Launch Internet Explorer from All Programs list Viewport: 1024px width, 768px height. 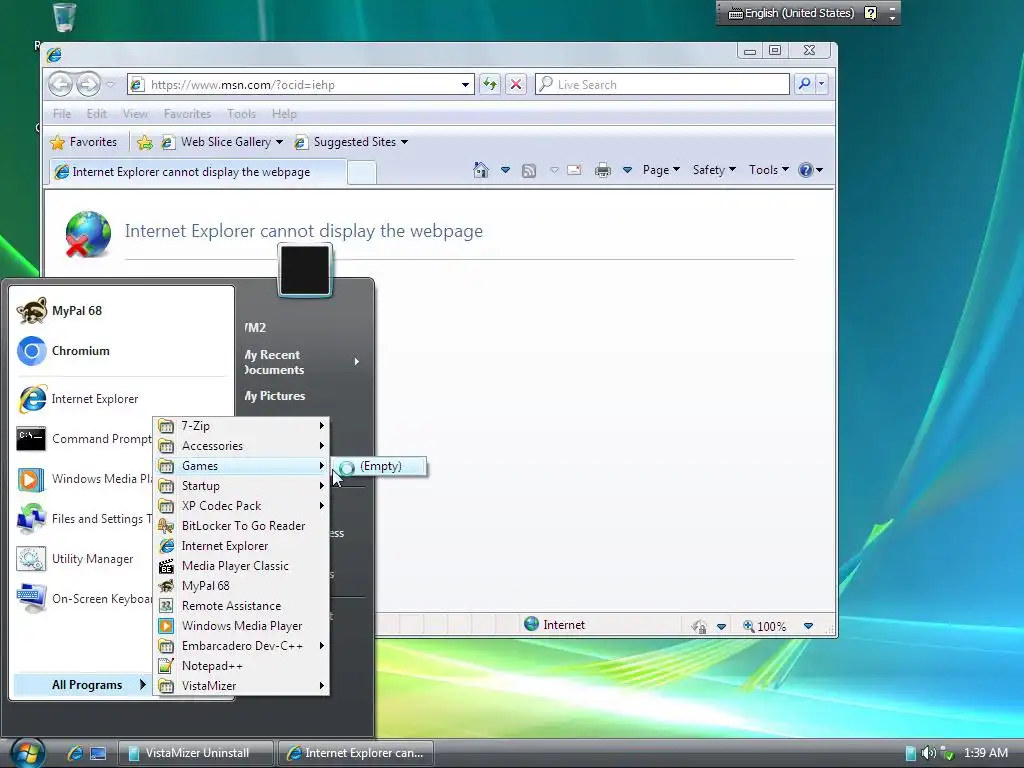(x=241, y=546)
